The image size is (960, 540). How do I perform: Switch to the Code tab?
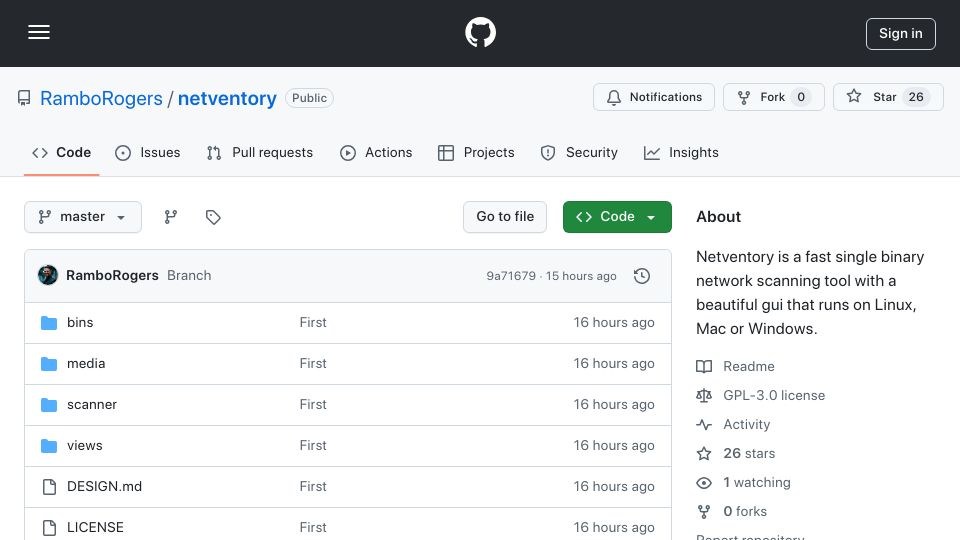click(x=61, y=152)
